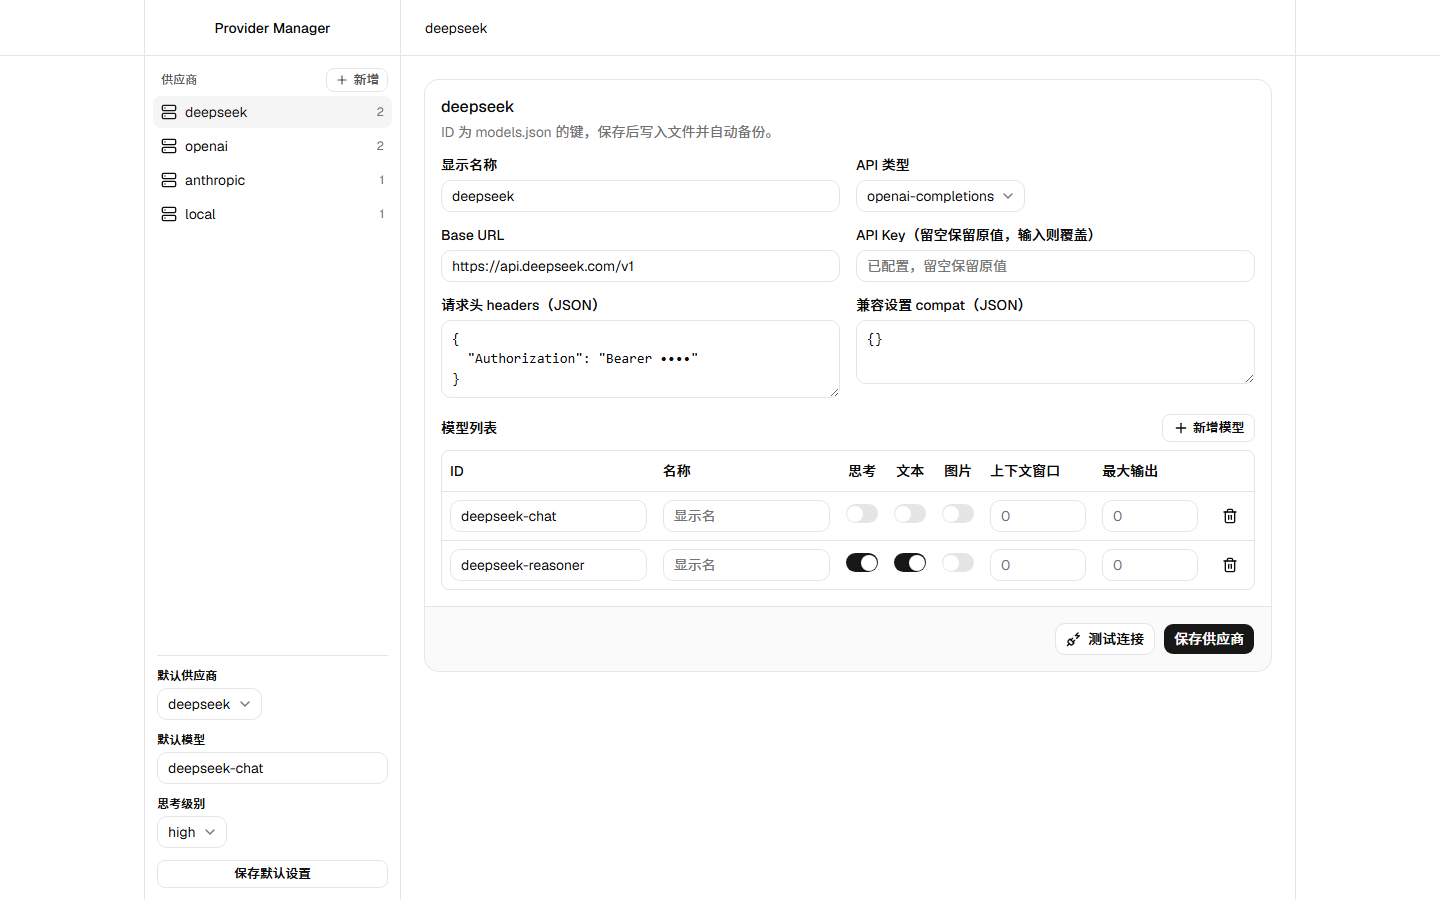Click the 新增模型 button

pos(1208,428)
